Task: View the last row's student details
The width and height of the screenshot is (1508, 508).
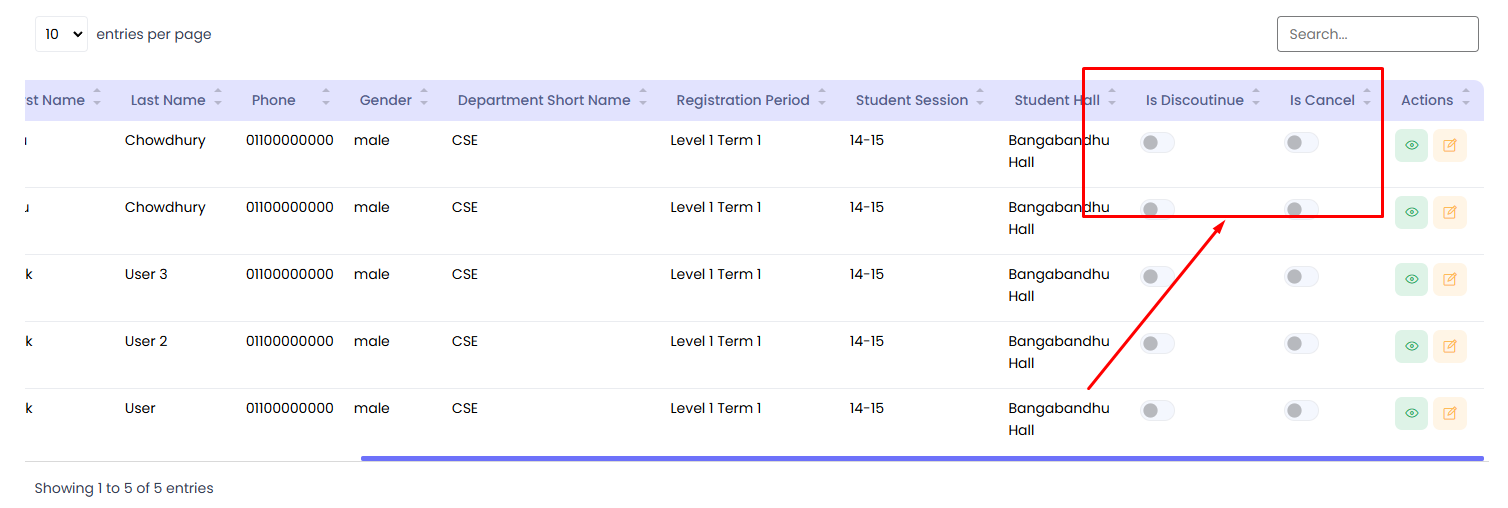Action: pyautogui.click(x=1411, y=413)
